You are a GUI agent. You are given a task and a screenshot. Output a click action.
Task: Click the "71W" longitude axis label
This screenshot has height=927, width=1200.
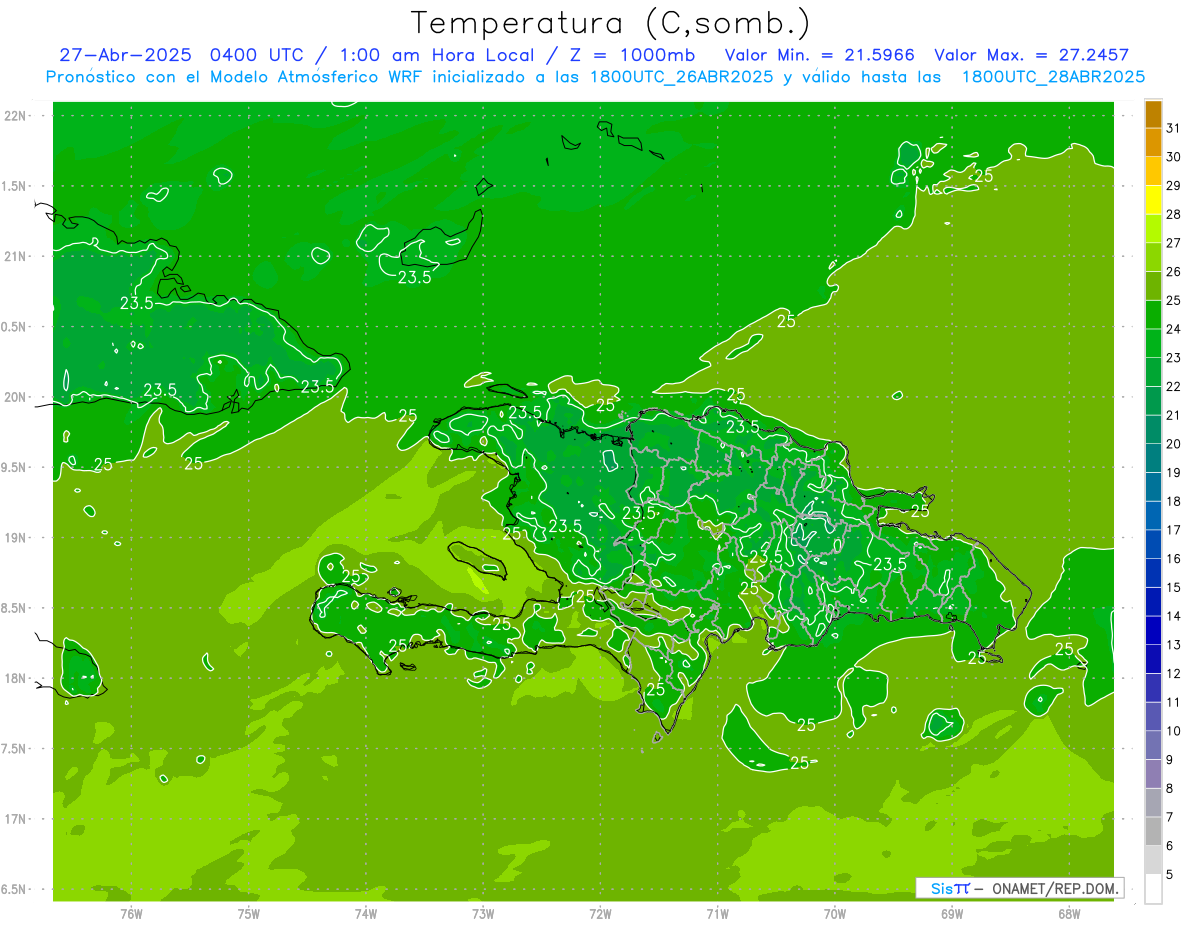click(717, 914)
